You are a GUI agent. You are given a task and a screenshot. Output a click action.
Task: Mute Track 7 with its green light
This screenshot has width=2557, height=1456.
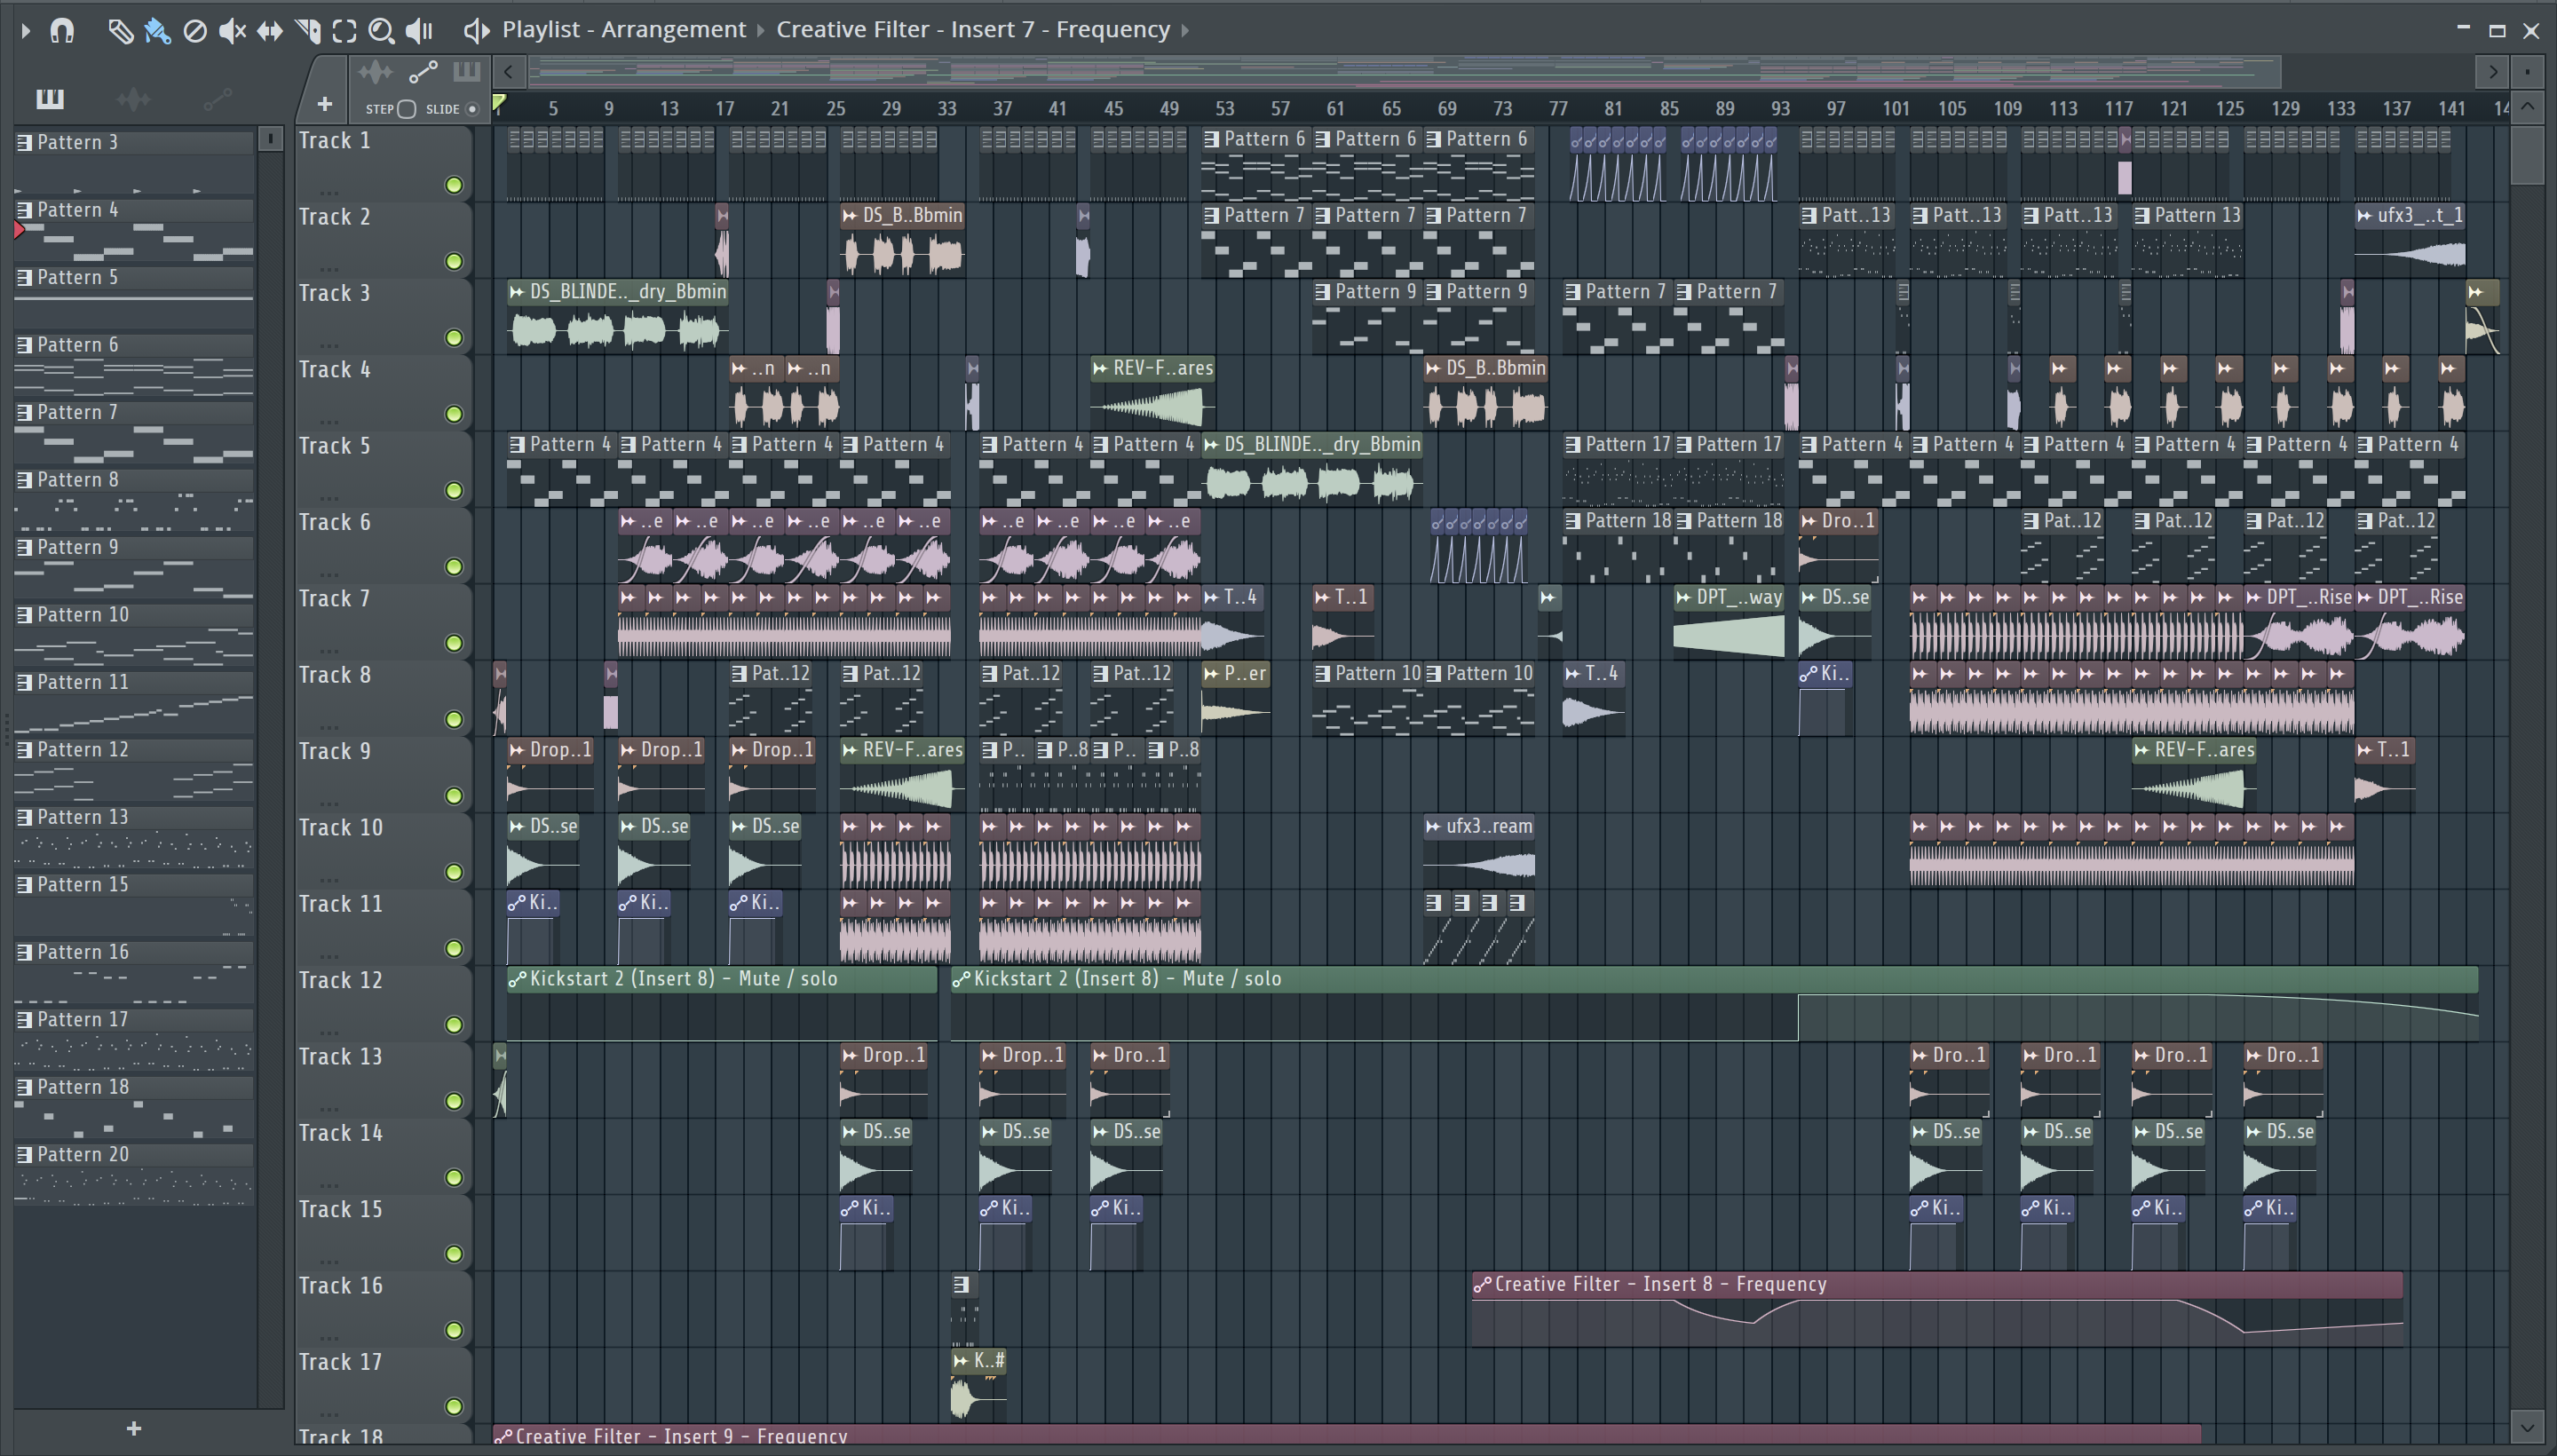[x=454, y=643]
